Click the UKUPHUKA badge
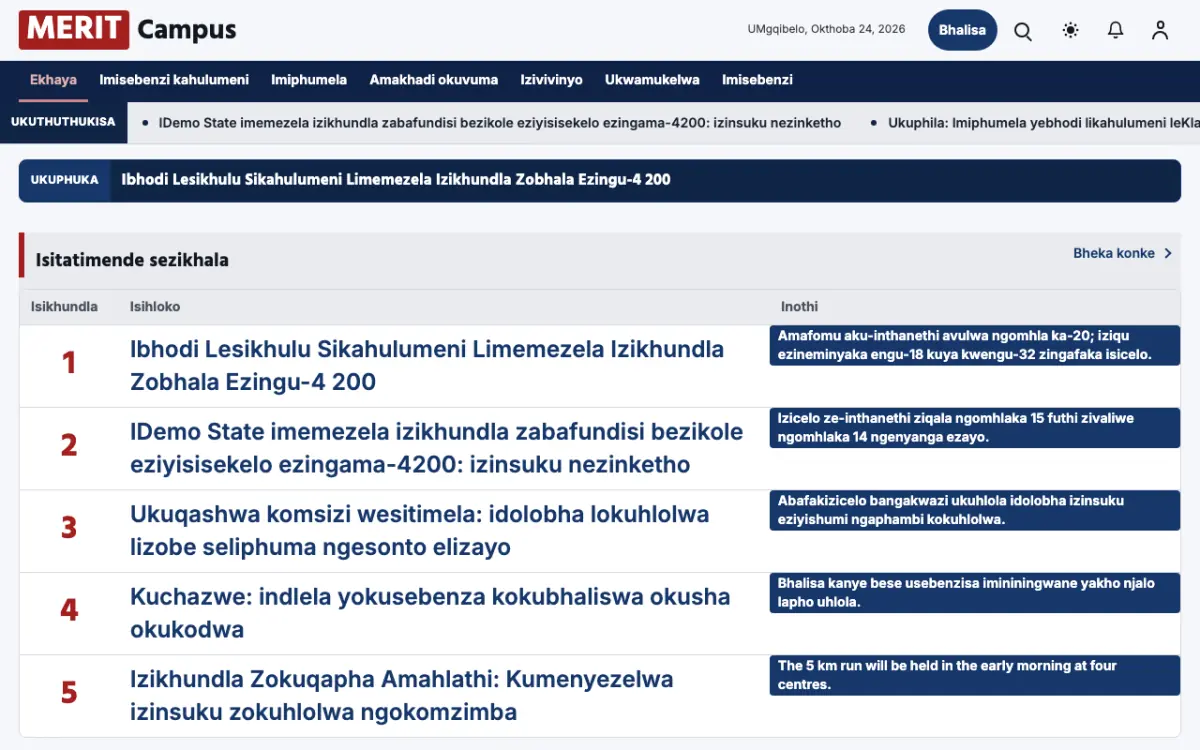 click(64, 180)
